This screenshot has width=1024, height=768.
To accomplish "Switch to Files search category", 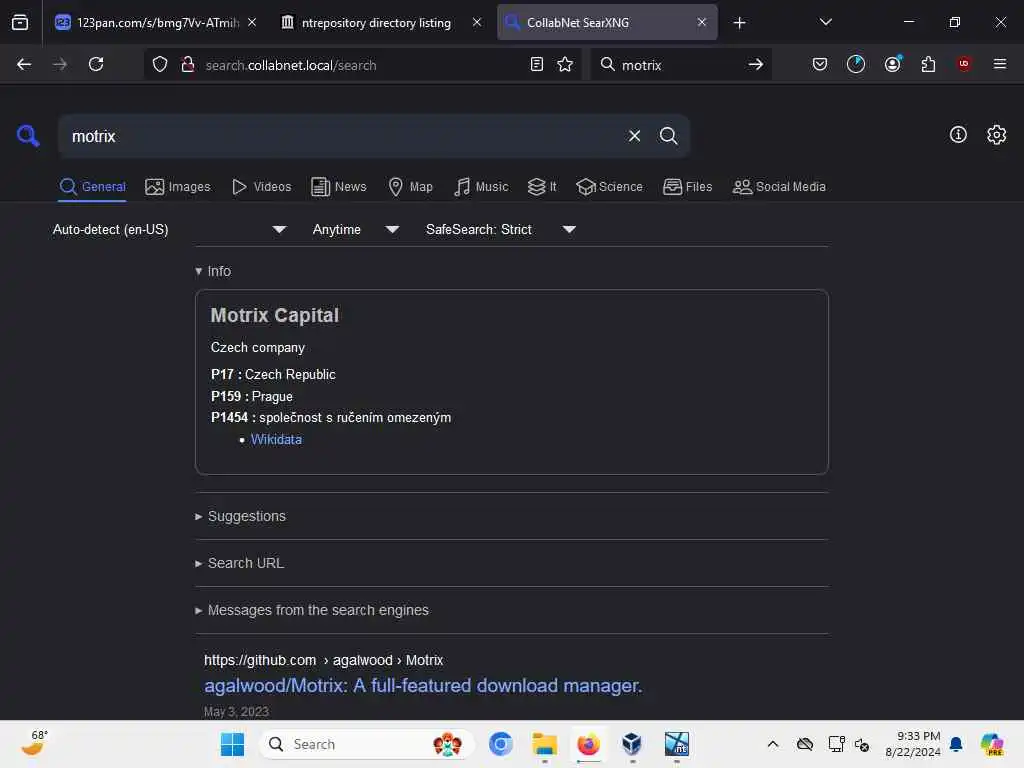I will (x=687, y=187).
